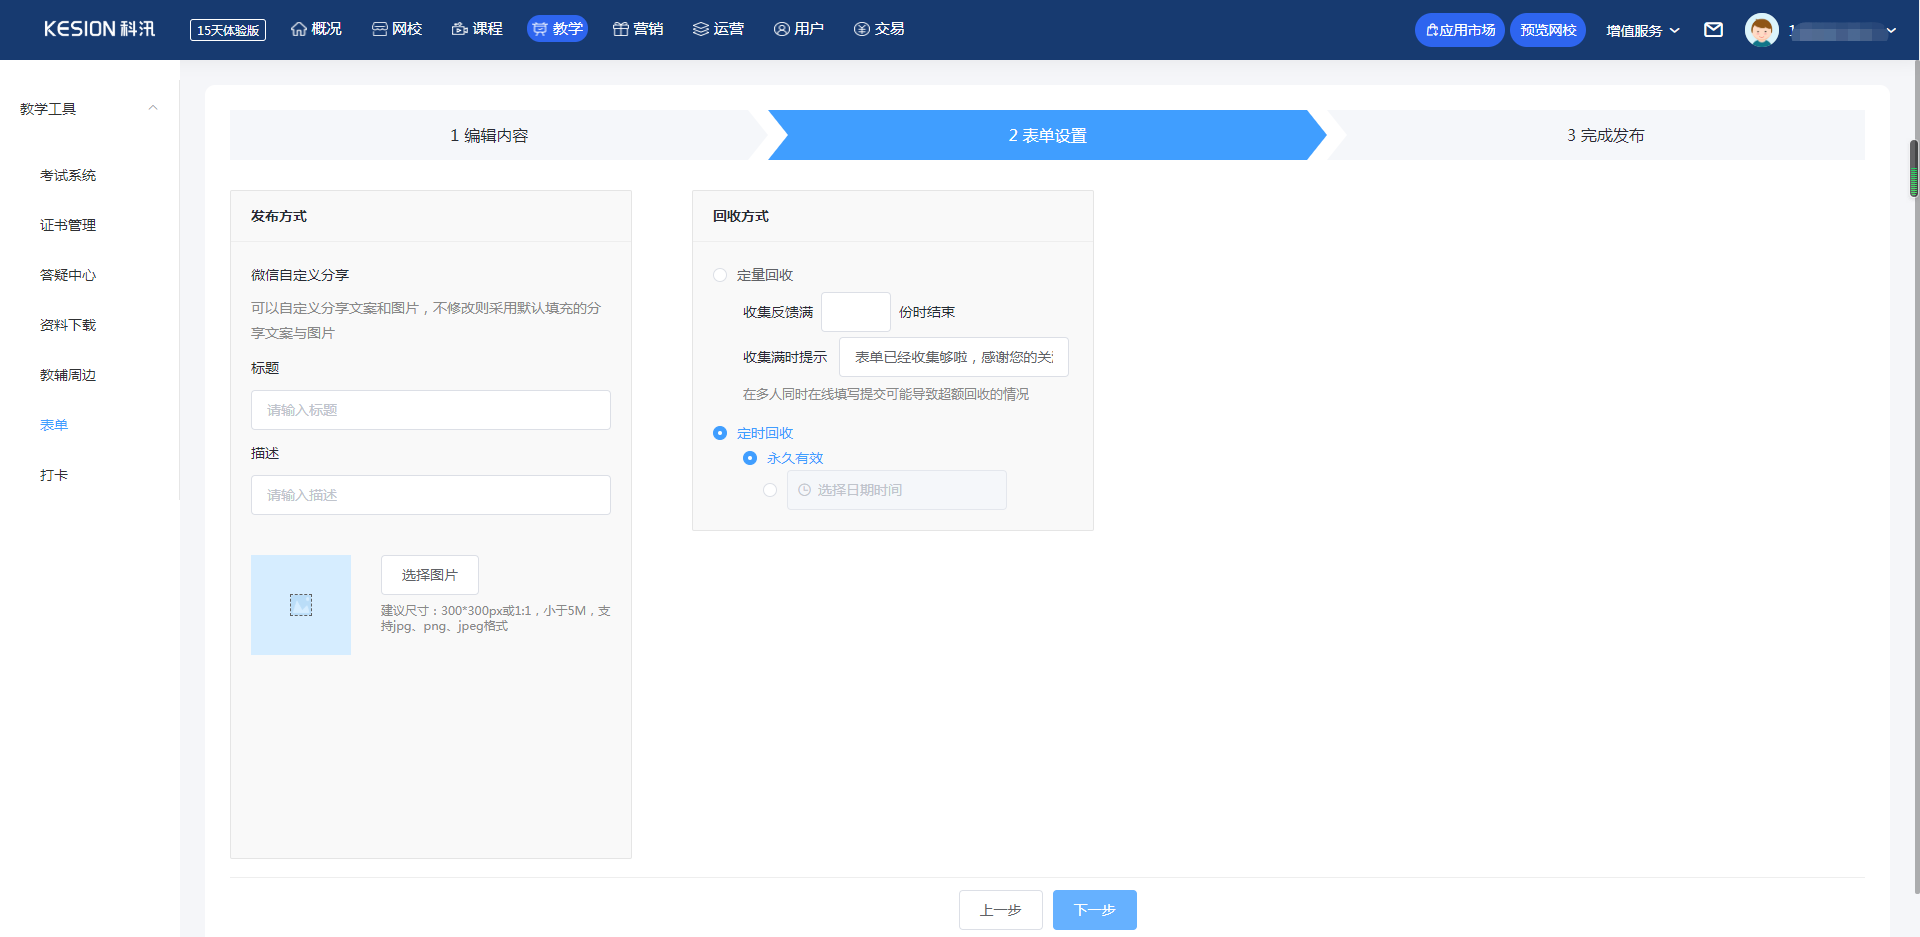
Task: Select the 定时回收 radio option
Action: [x=720, y=433]
